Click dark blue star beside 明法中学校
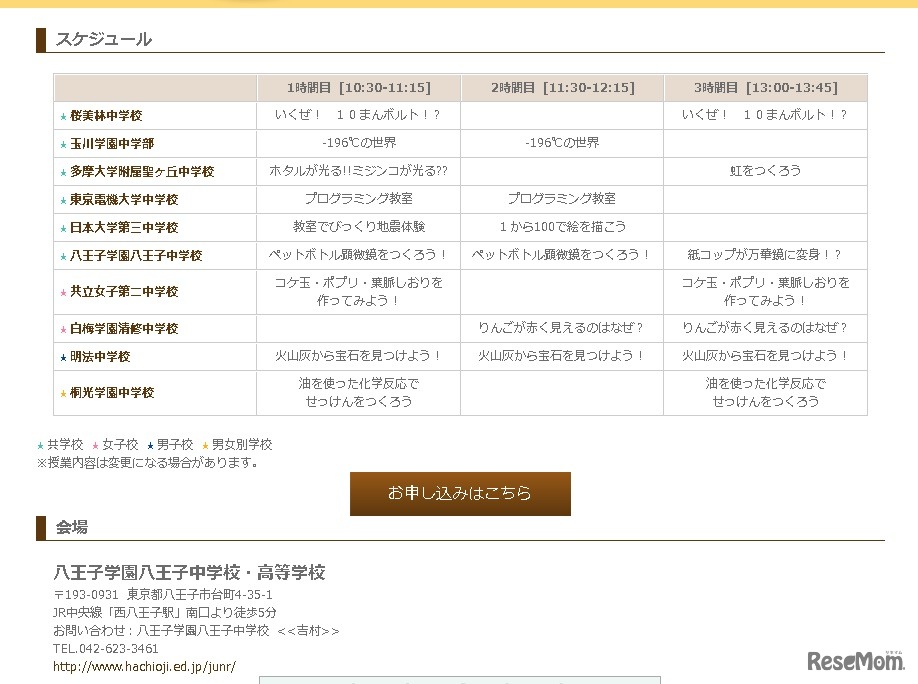The height and width of the screenshot is (684, 918). pyautogui.click(x=63, y=358)
